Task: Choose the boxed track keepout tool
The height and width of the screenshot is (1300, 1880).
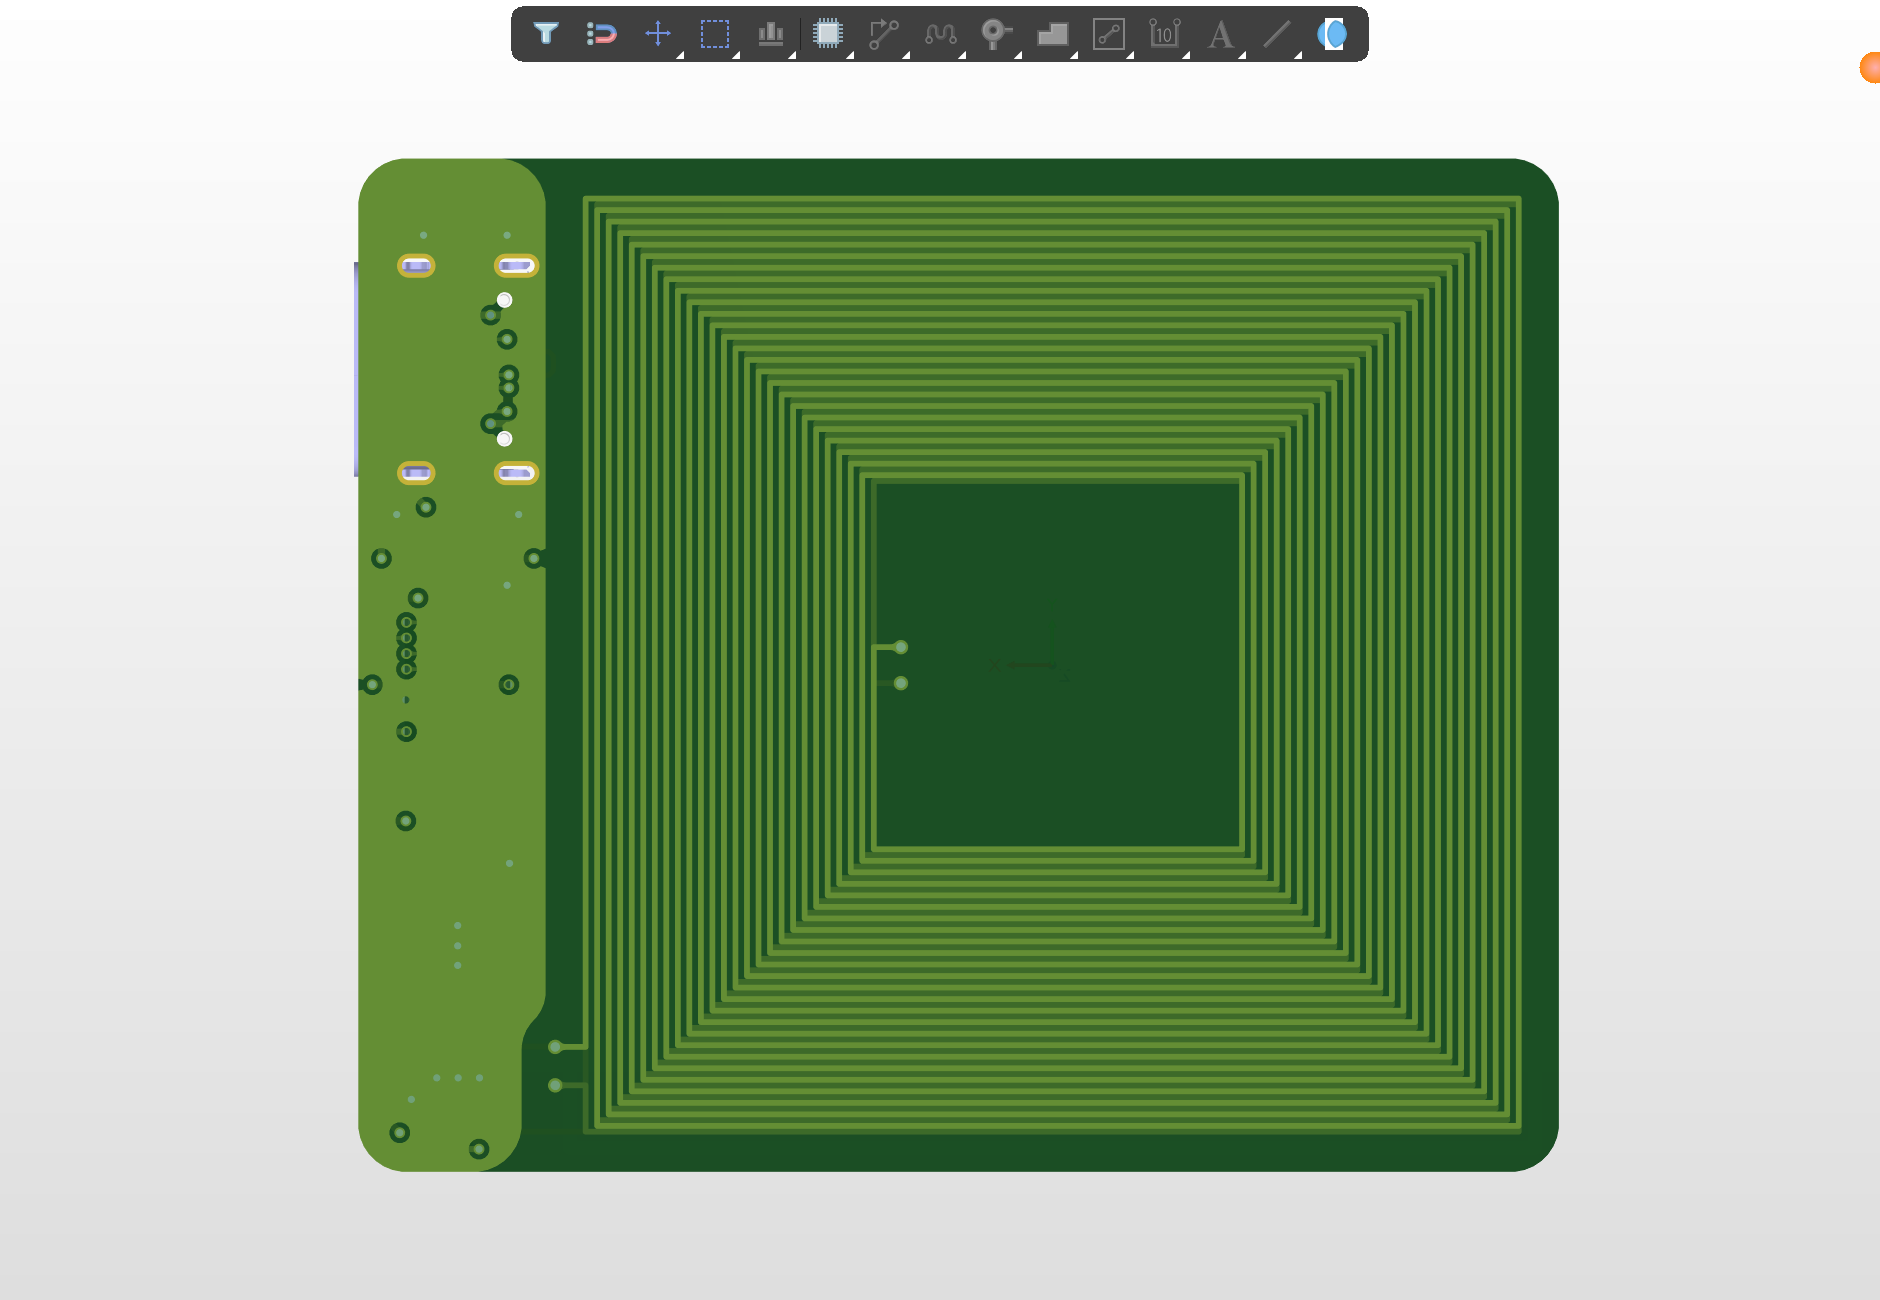Action: [1109, 34]
